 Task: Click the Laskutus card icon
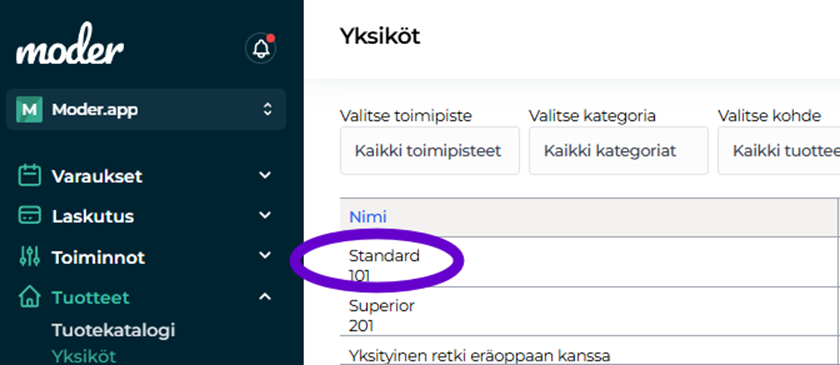pos(29,215)
